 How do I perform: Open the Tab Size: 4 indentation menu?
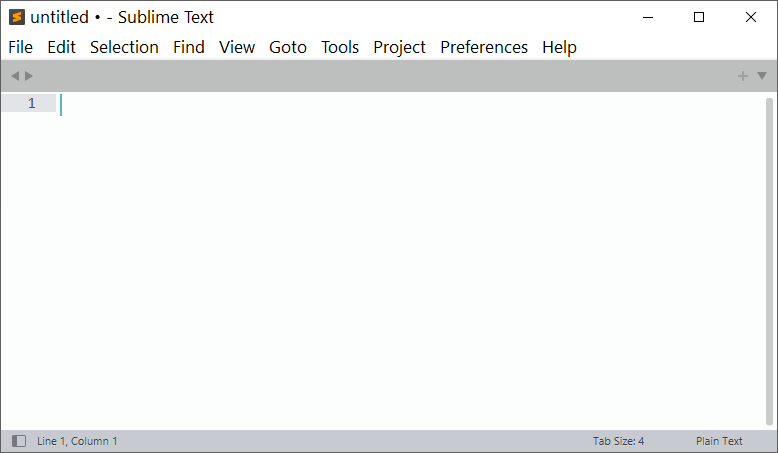pos(618,441)
